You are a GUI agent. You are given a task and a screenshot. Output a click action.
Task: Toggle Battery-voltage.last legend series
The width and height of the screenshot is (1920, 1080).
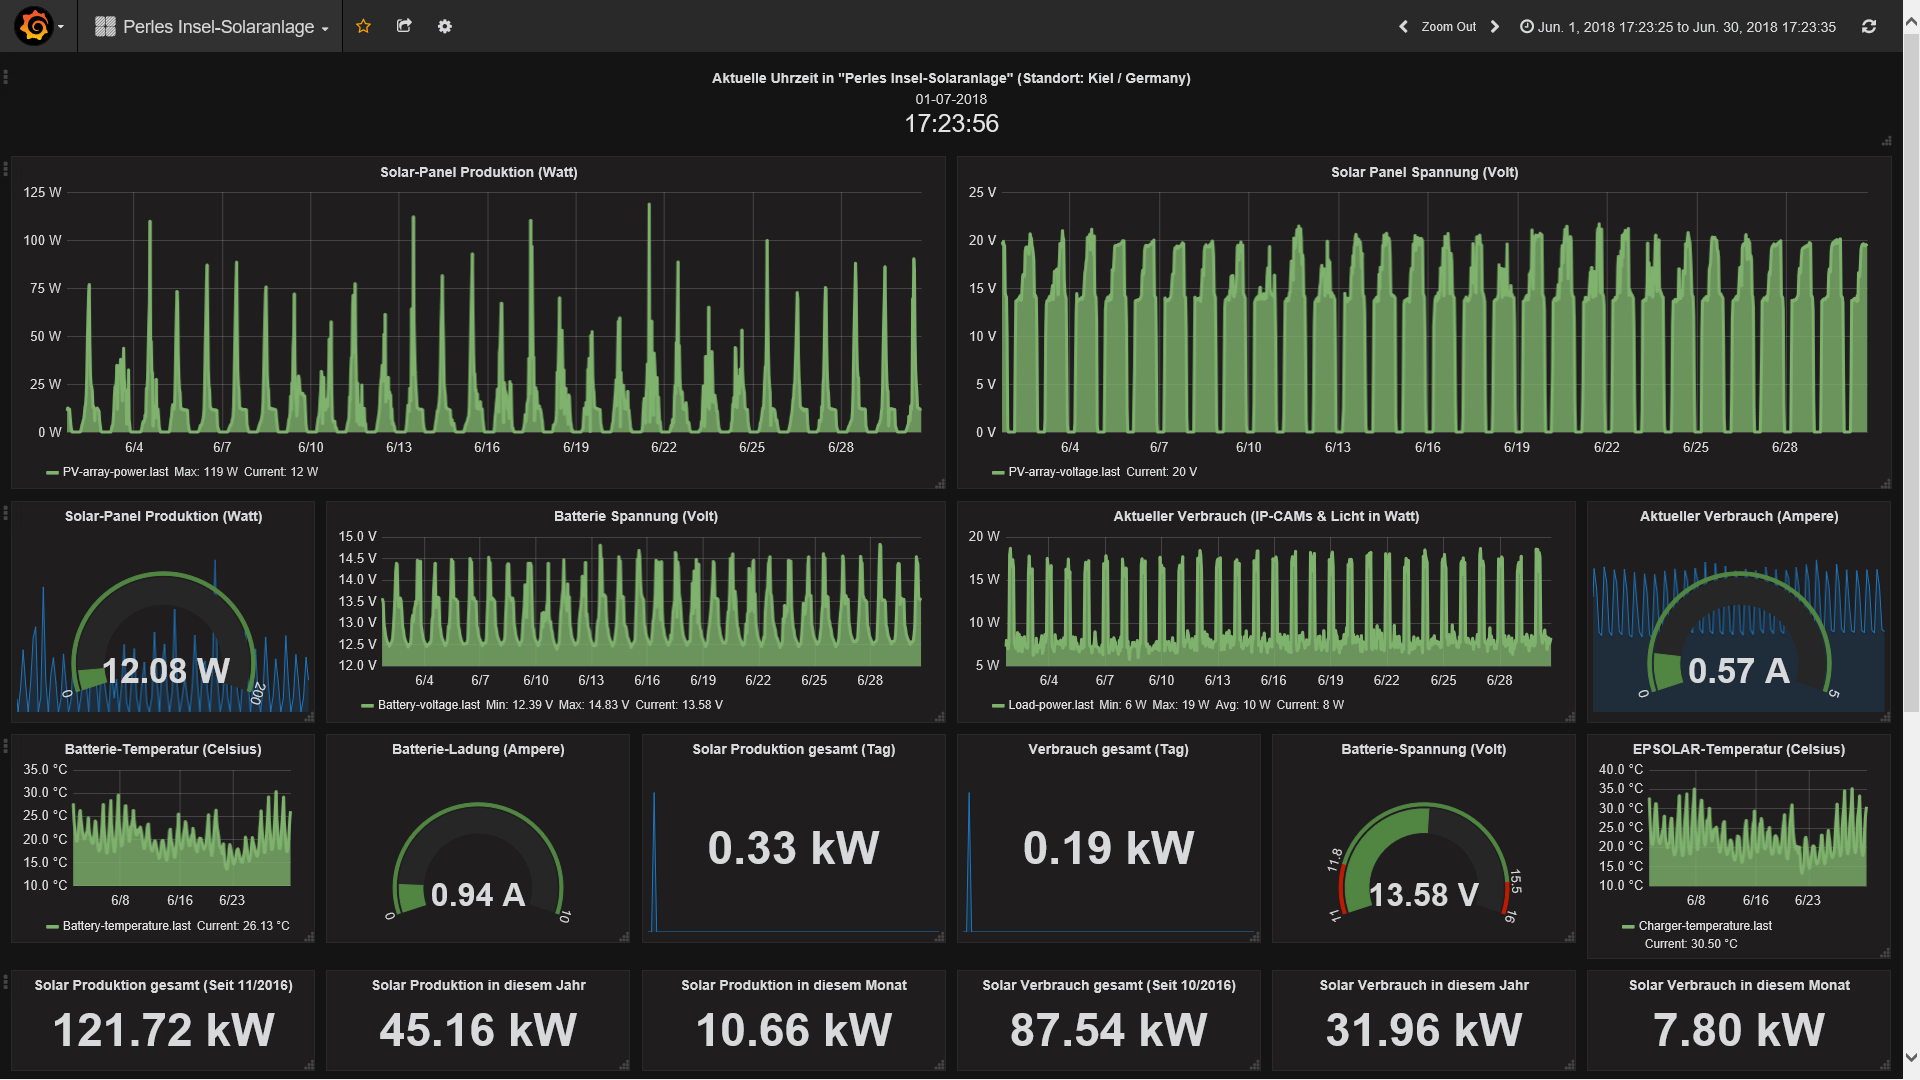428,705
